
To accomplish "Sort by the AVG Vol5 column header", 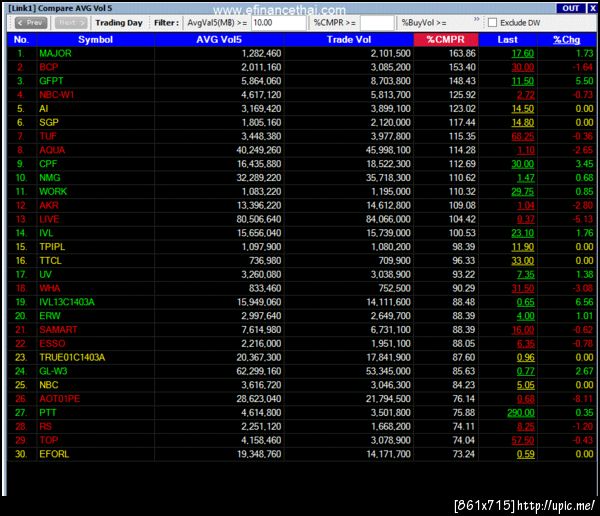I will tap(219, 40).
